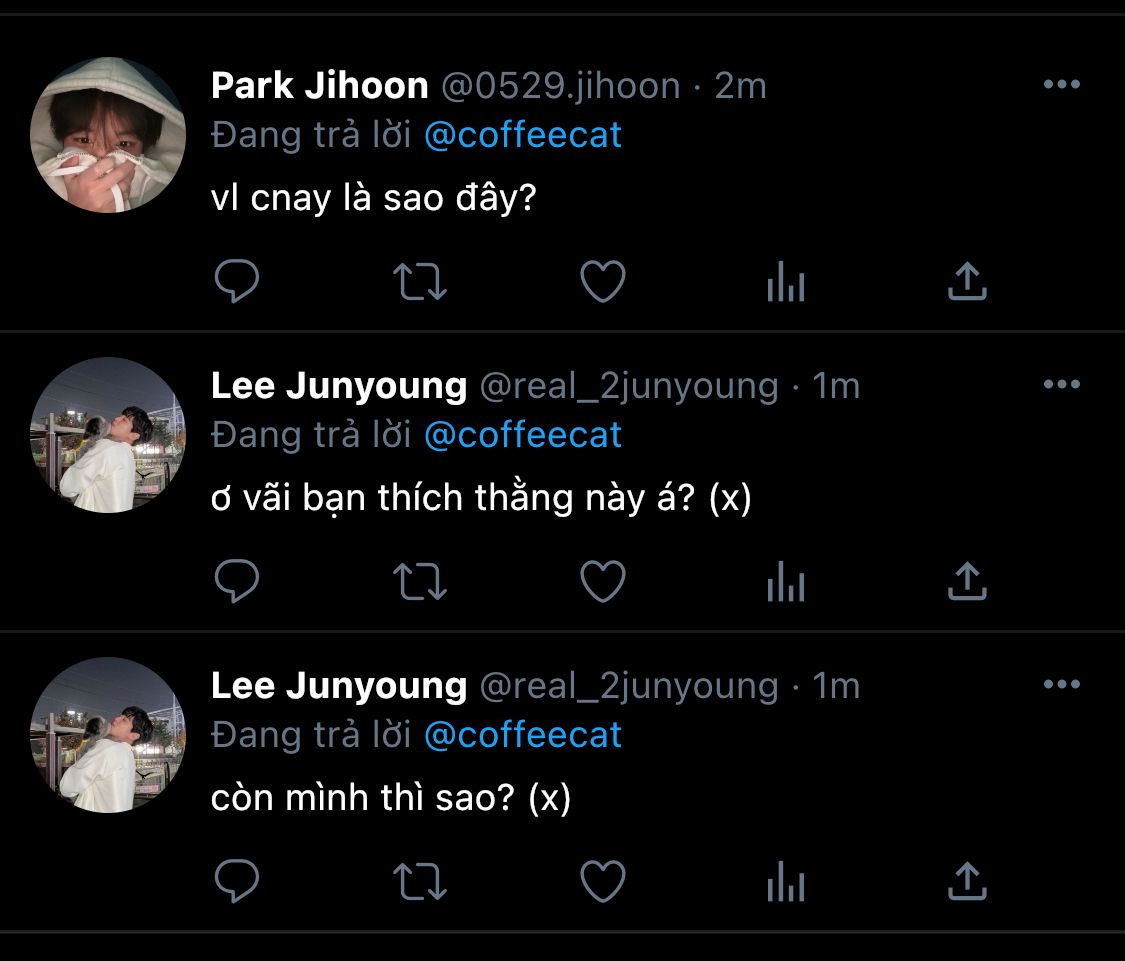The width and height of the screenshot is (1125, 961).
Task: Open Park Jihoon's profile name
Action: tap(320, 86)
